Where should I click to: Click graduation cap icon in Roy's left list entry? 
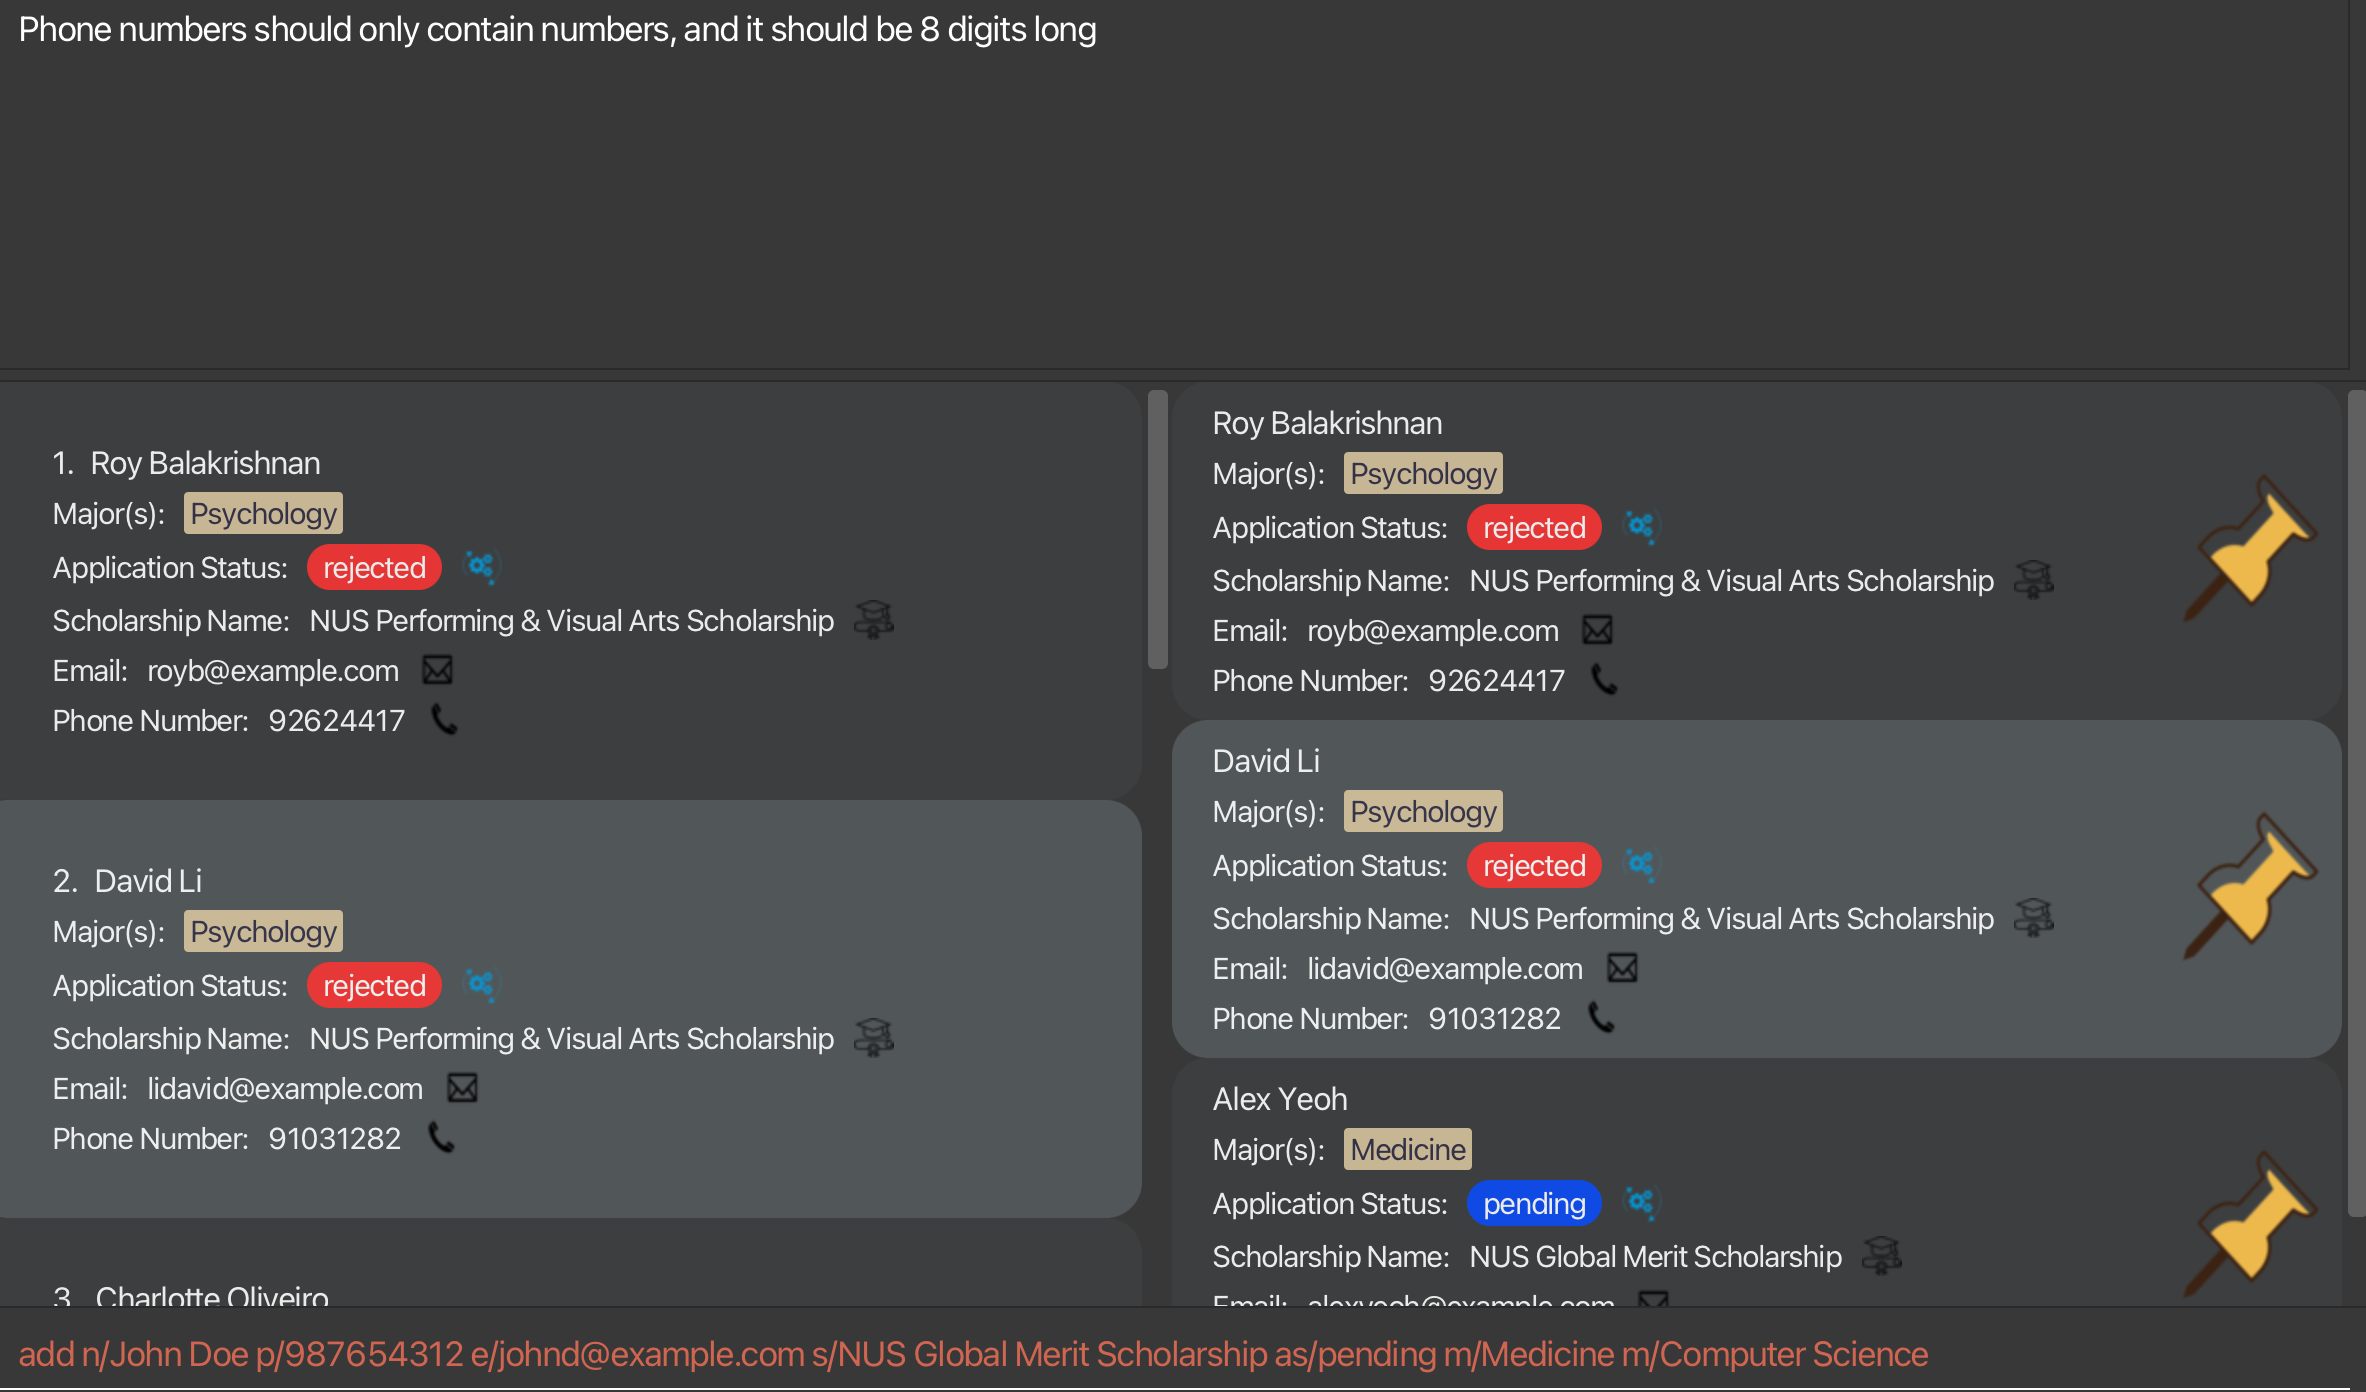(874, 620)
